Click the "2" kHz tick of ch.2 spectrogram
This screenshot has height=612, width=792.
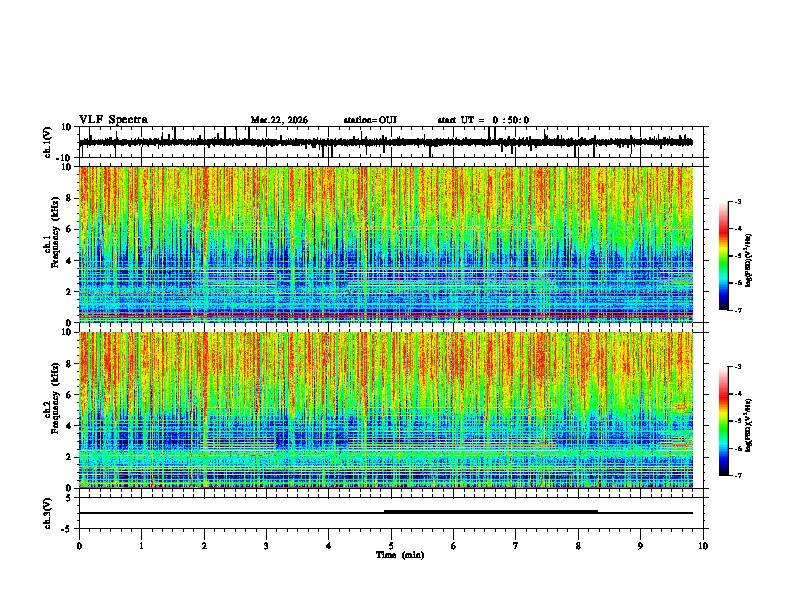pyautogui.click(x=69, y=457)
